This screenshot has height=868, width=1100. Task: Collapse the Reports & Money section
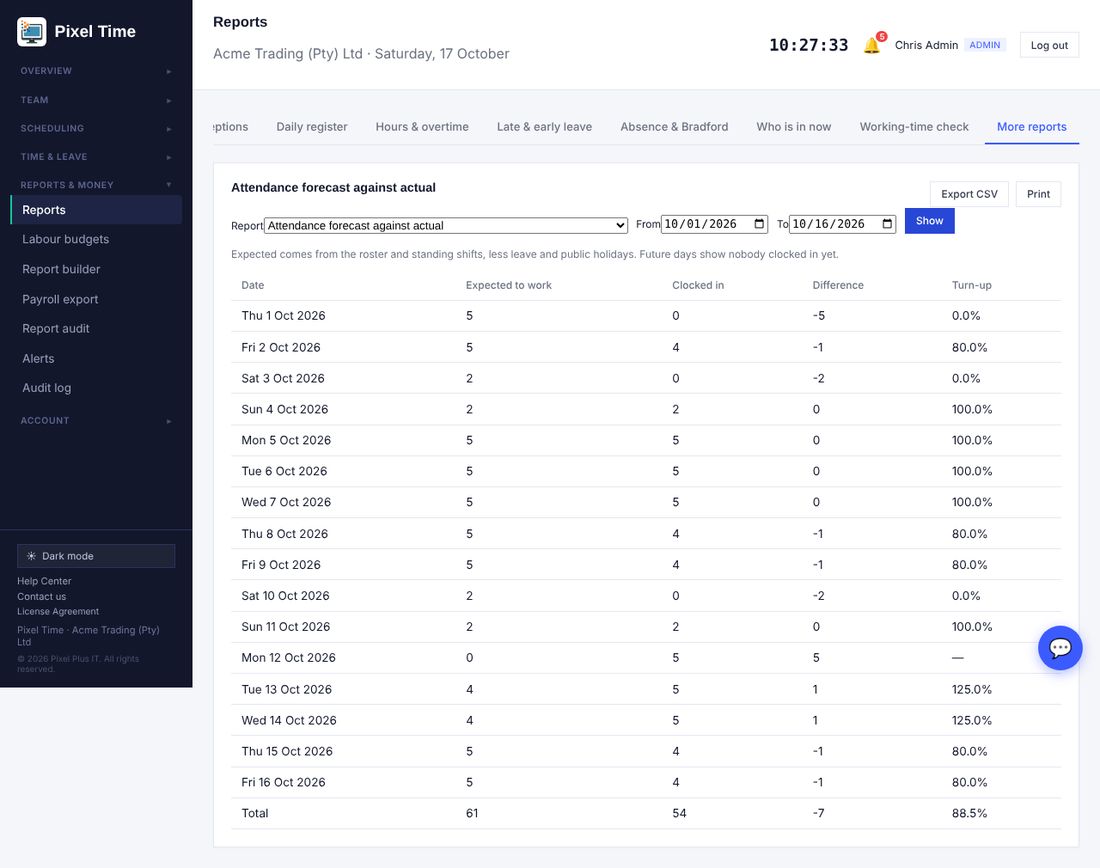[x=96, y=185]
